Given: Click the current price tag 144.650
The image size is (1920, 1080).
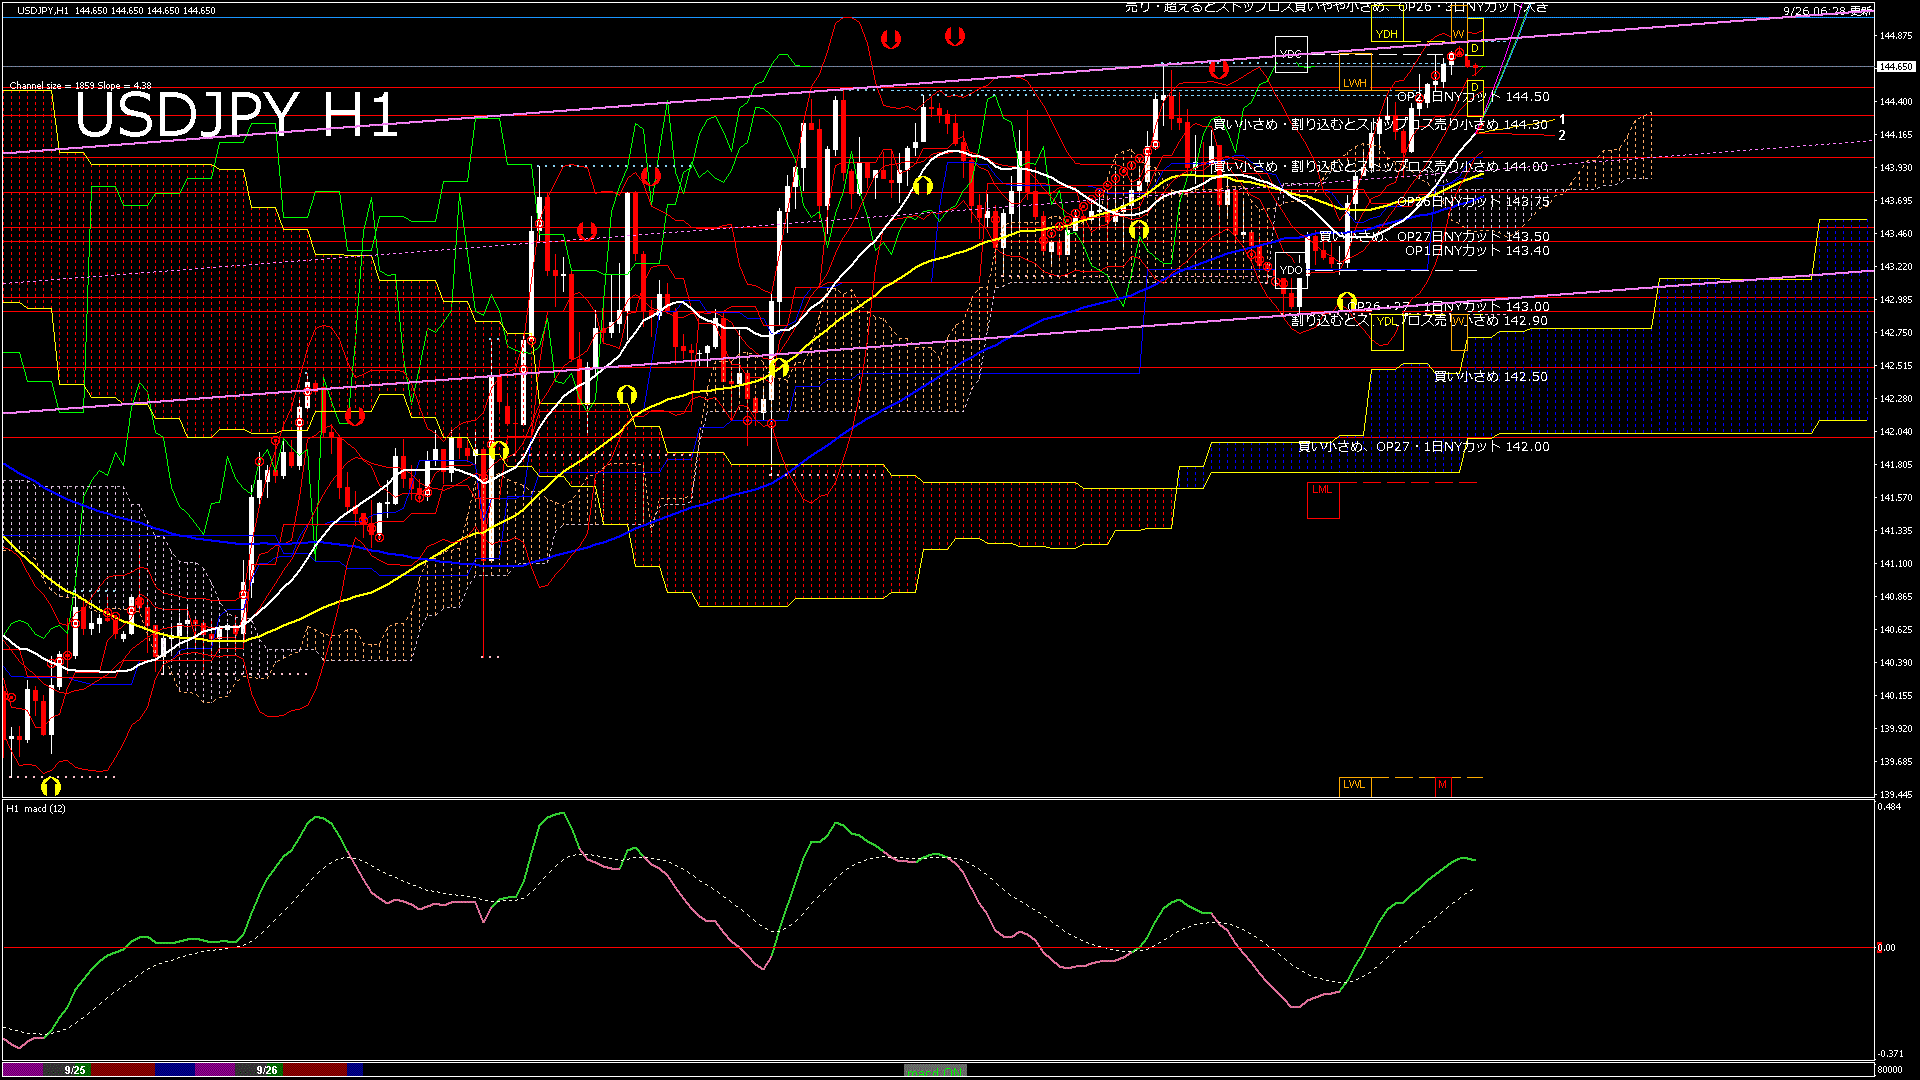Looking at the screenshot, I should 1896,67.
